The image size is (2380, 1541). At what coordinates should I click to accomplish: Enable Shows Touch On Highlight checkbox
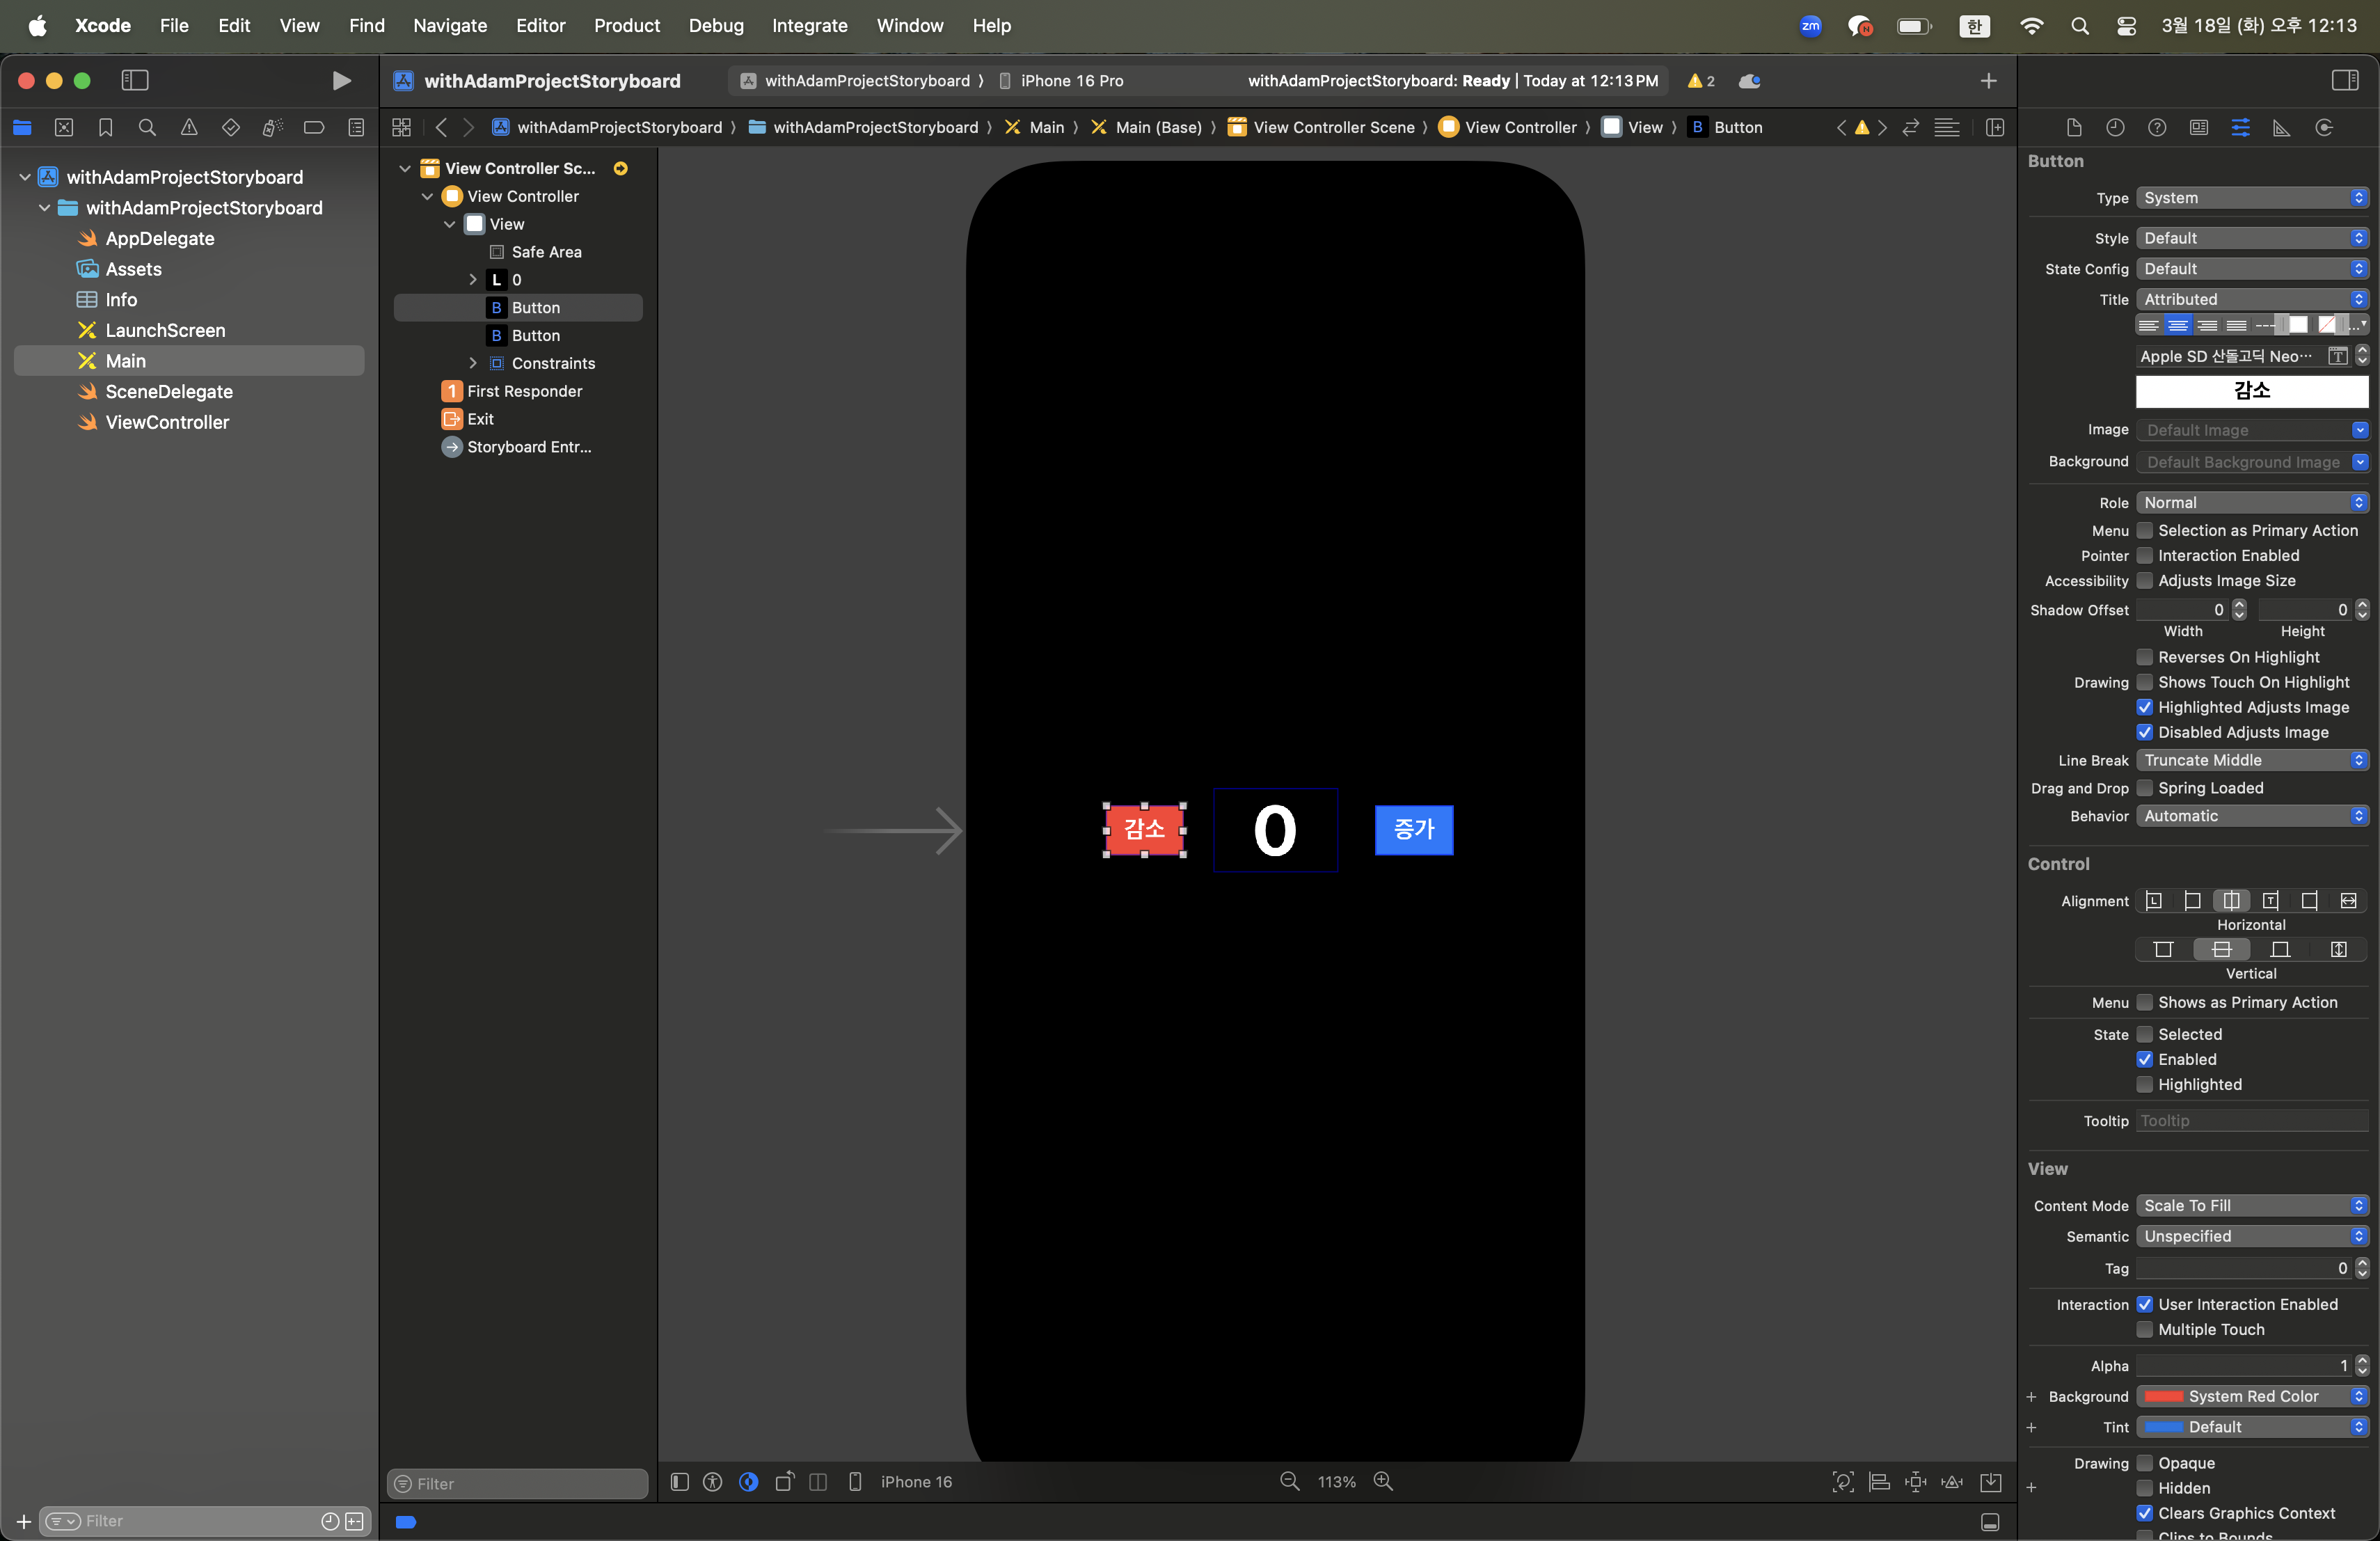[2145, 682]
